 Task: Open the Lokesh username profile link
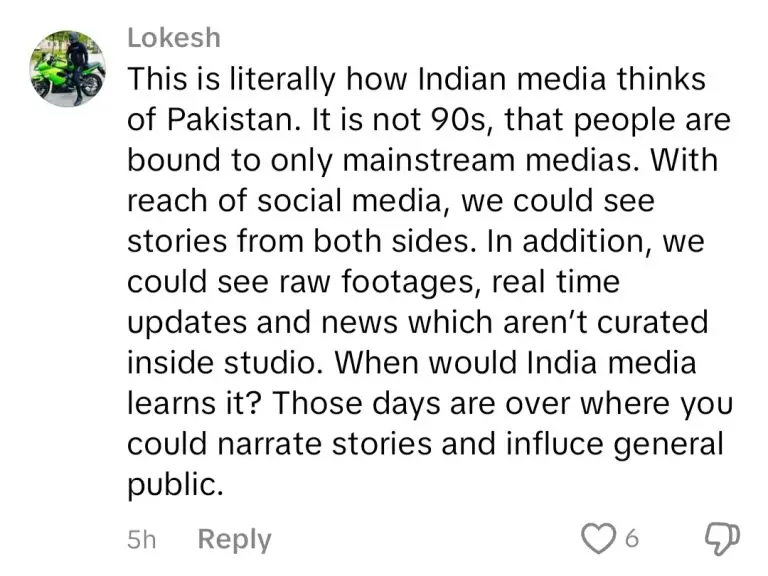tap(173, 38)
